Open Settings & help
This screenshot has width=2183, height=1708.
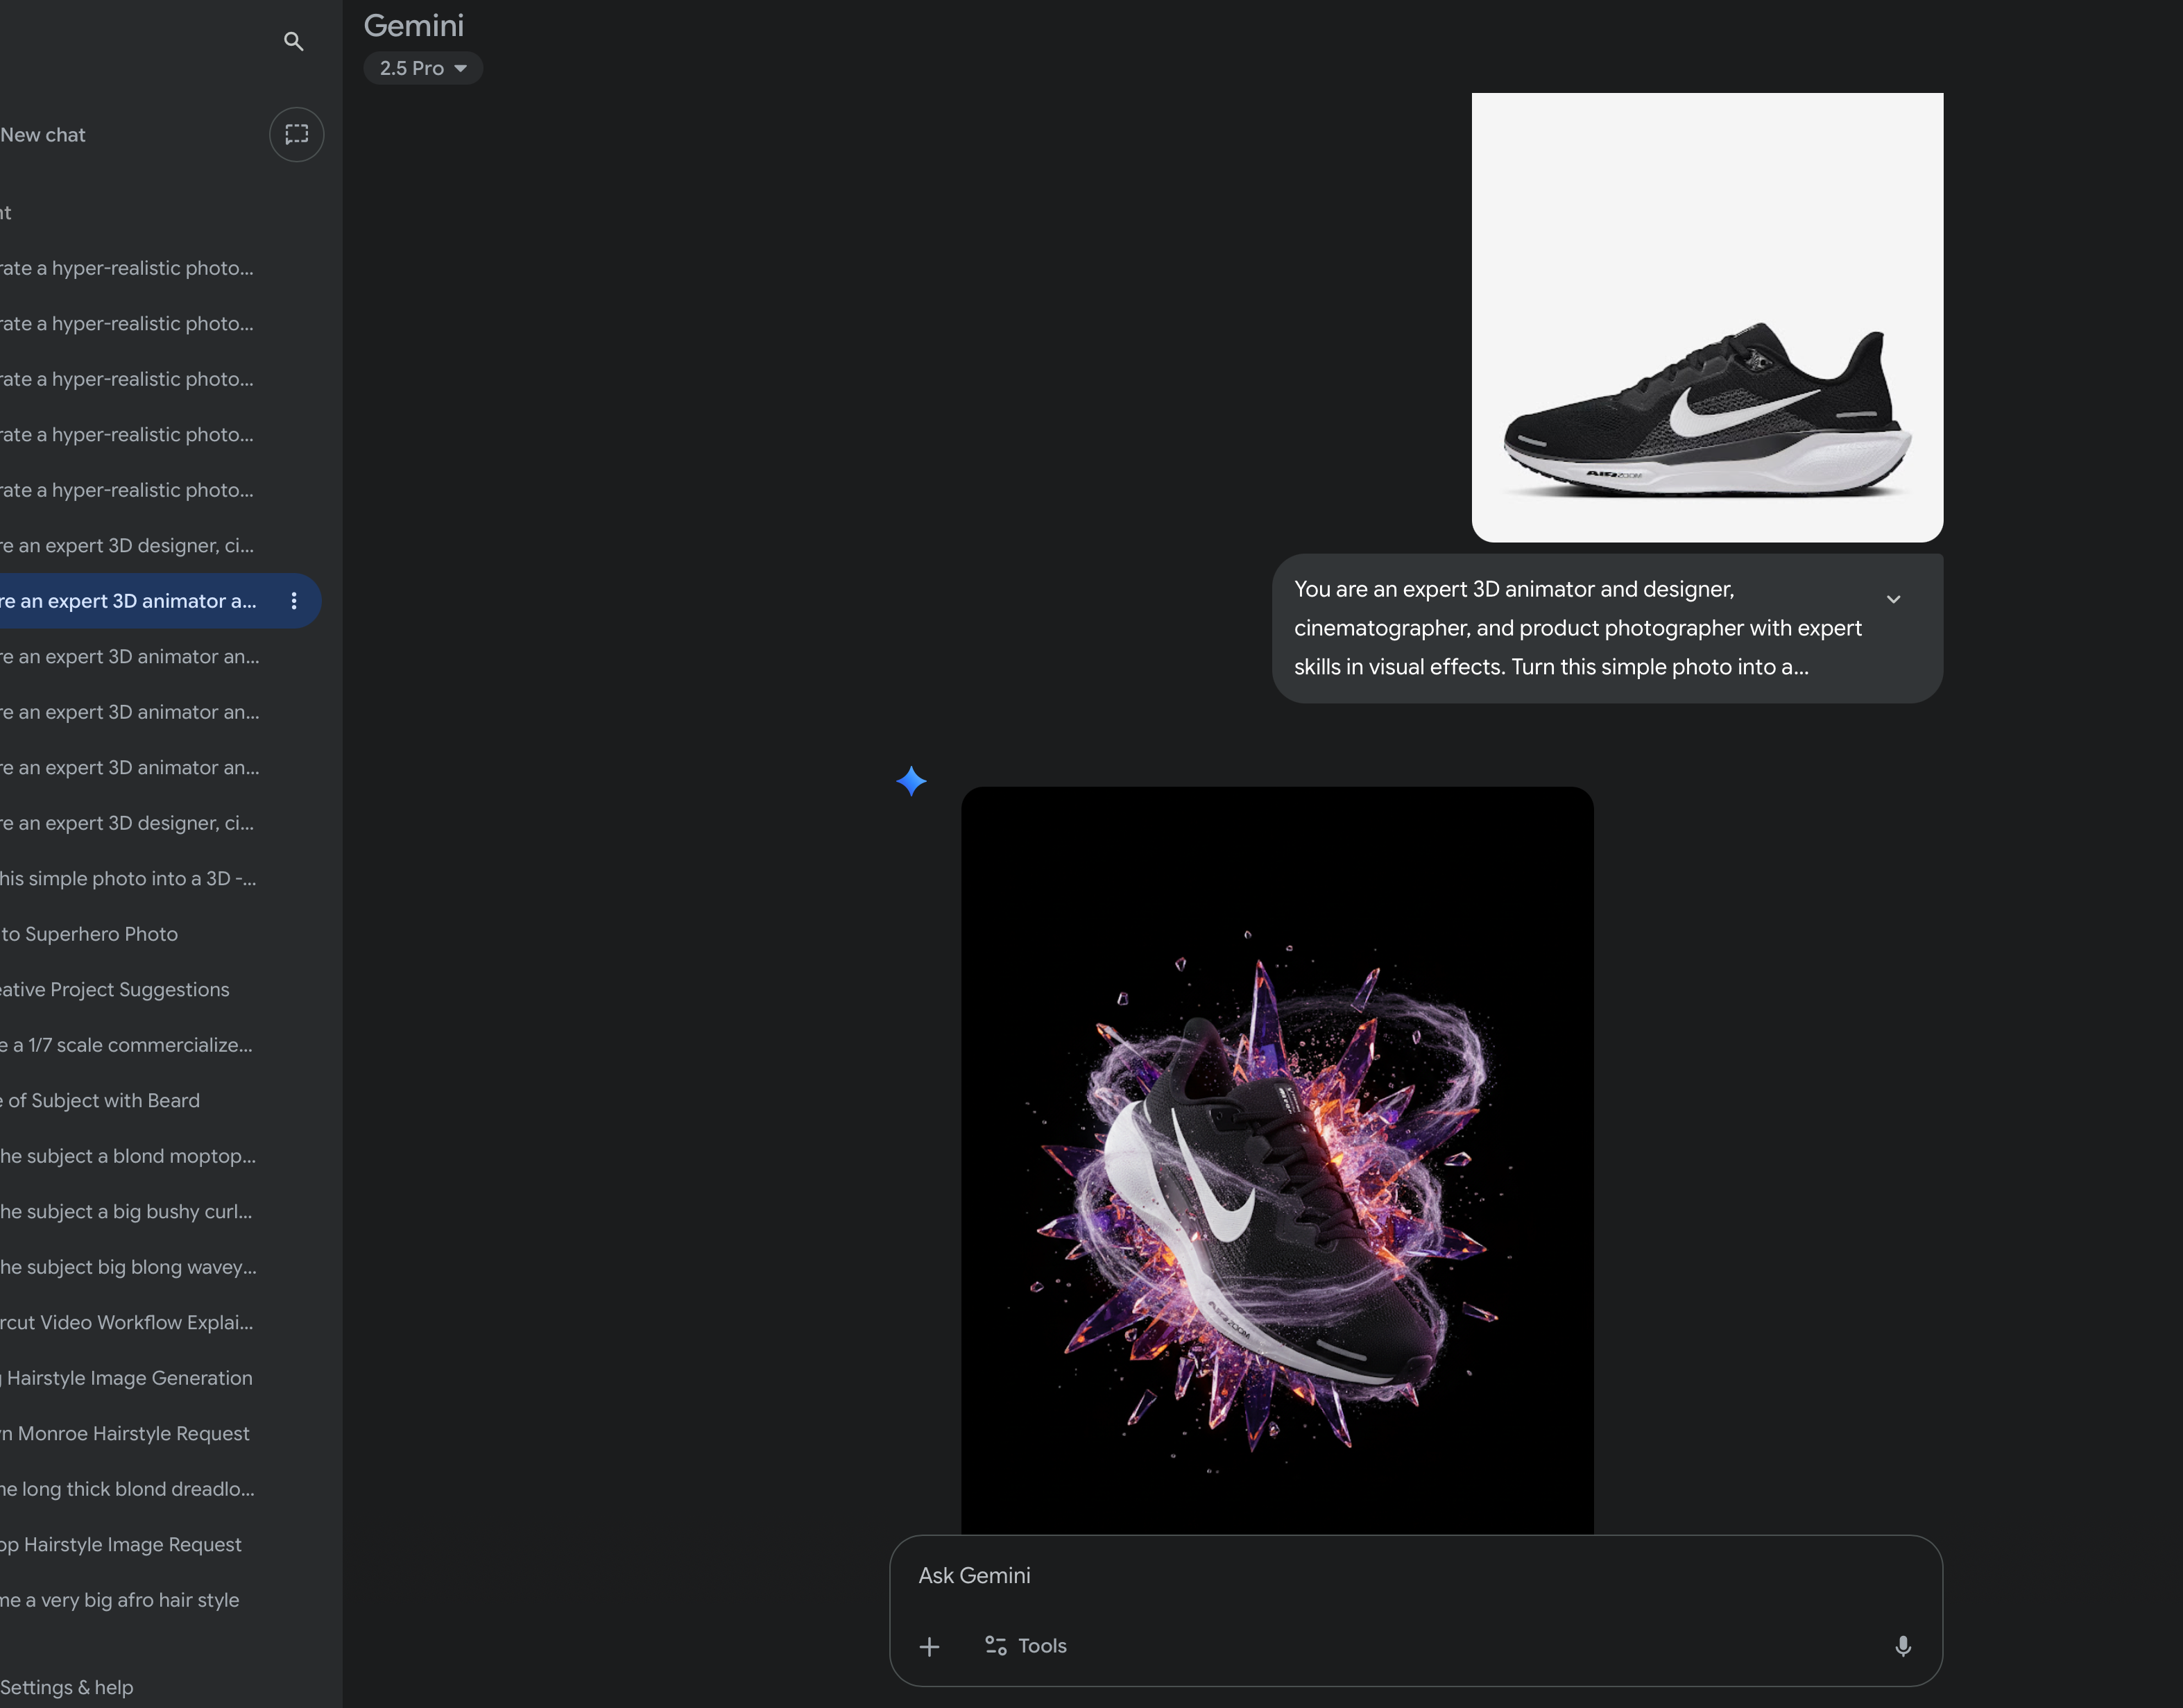coord(67,1687)
